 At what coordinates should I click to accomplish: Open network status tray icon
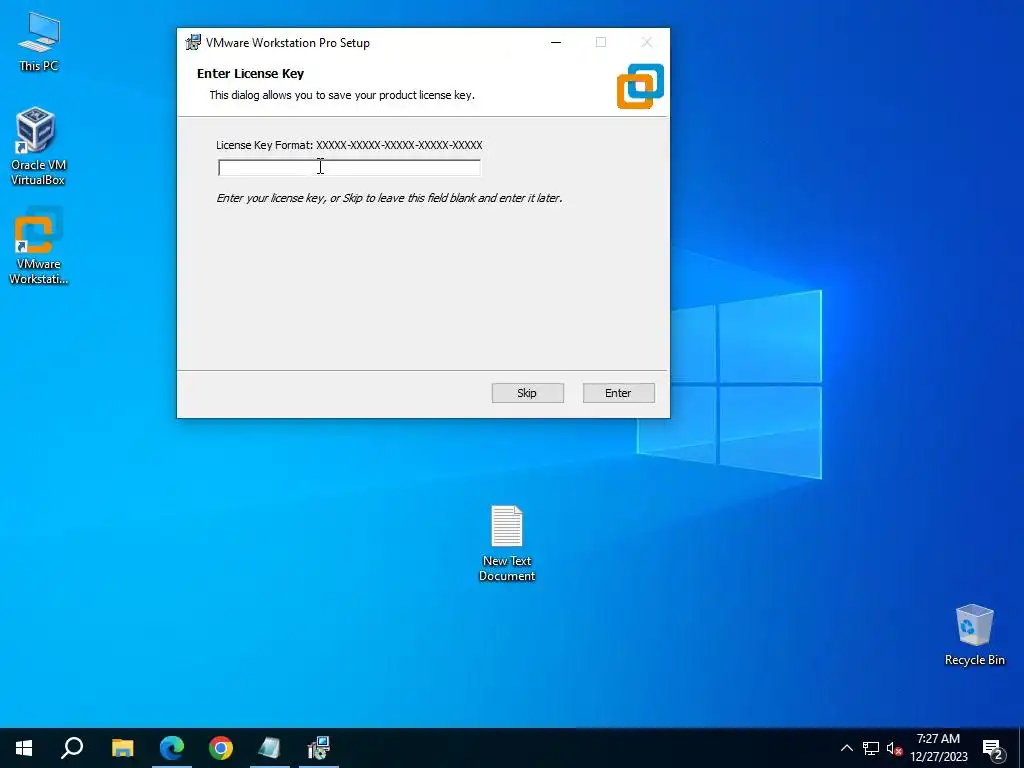pos(871,748)
